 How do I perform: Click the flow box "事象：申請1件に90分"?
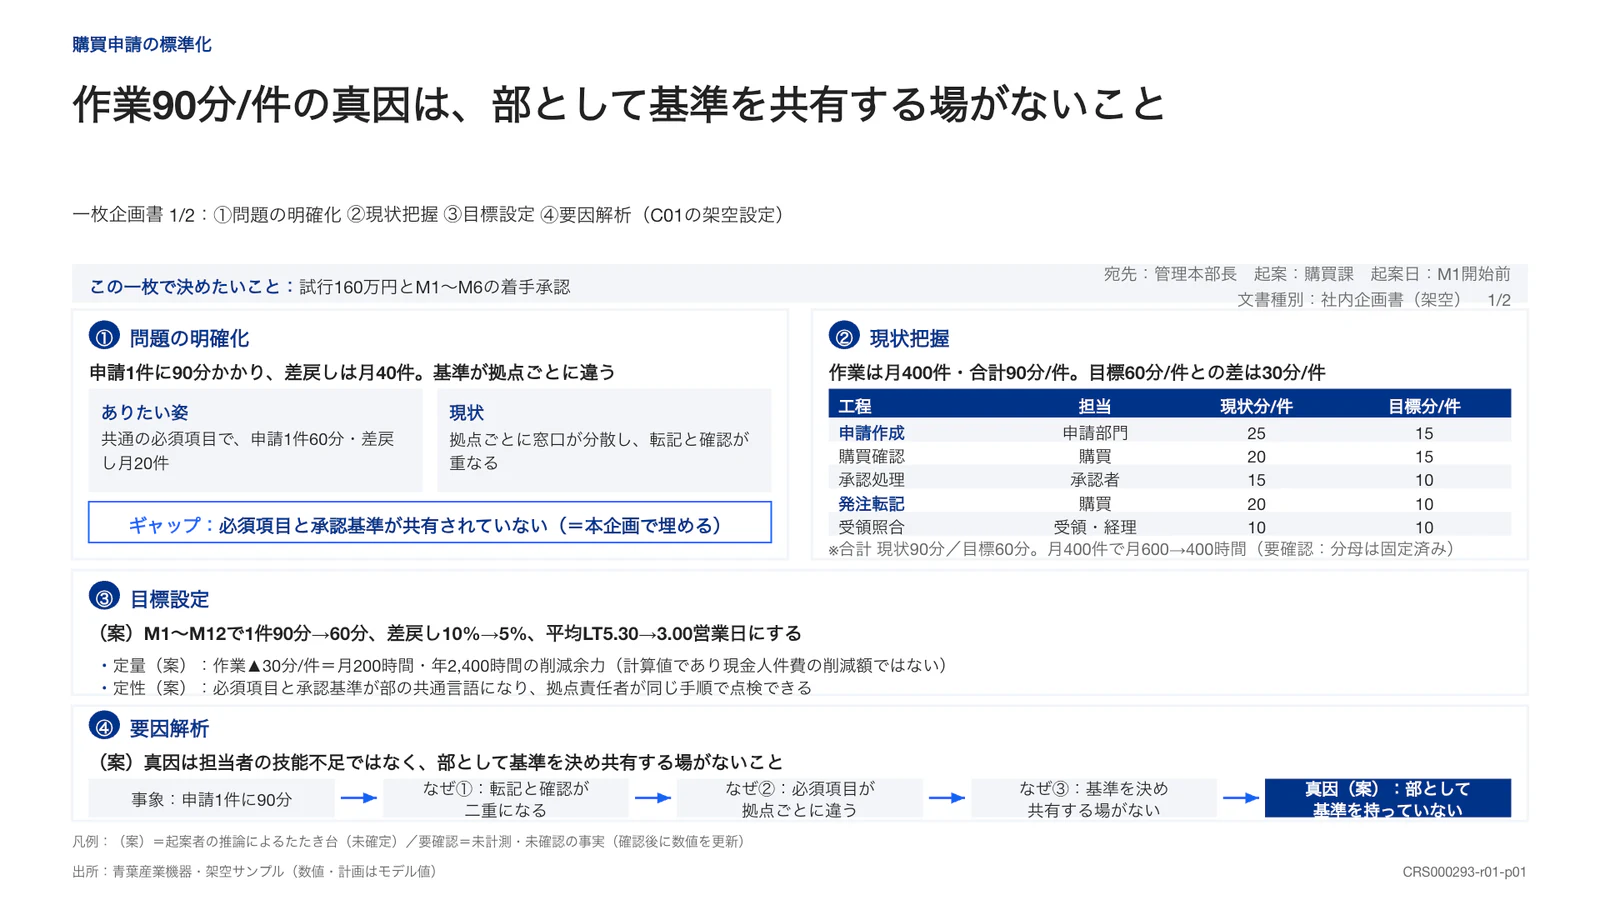pyautogui.click(x=211, y=799)
